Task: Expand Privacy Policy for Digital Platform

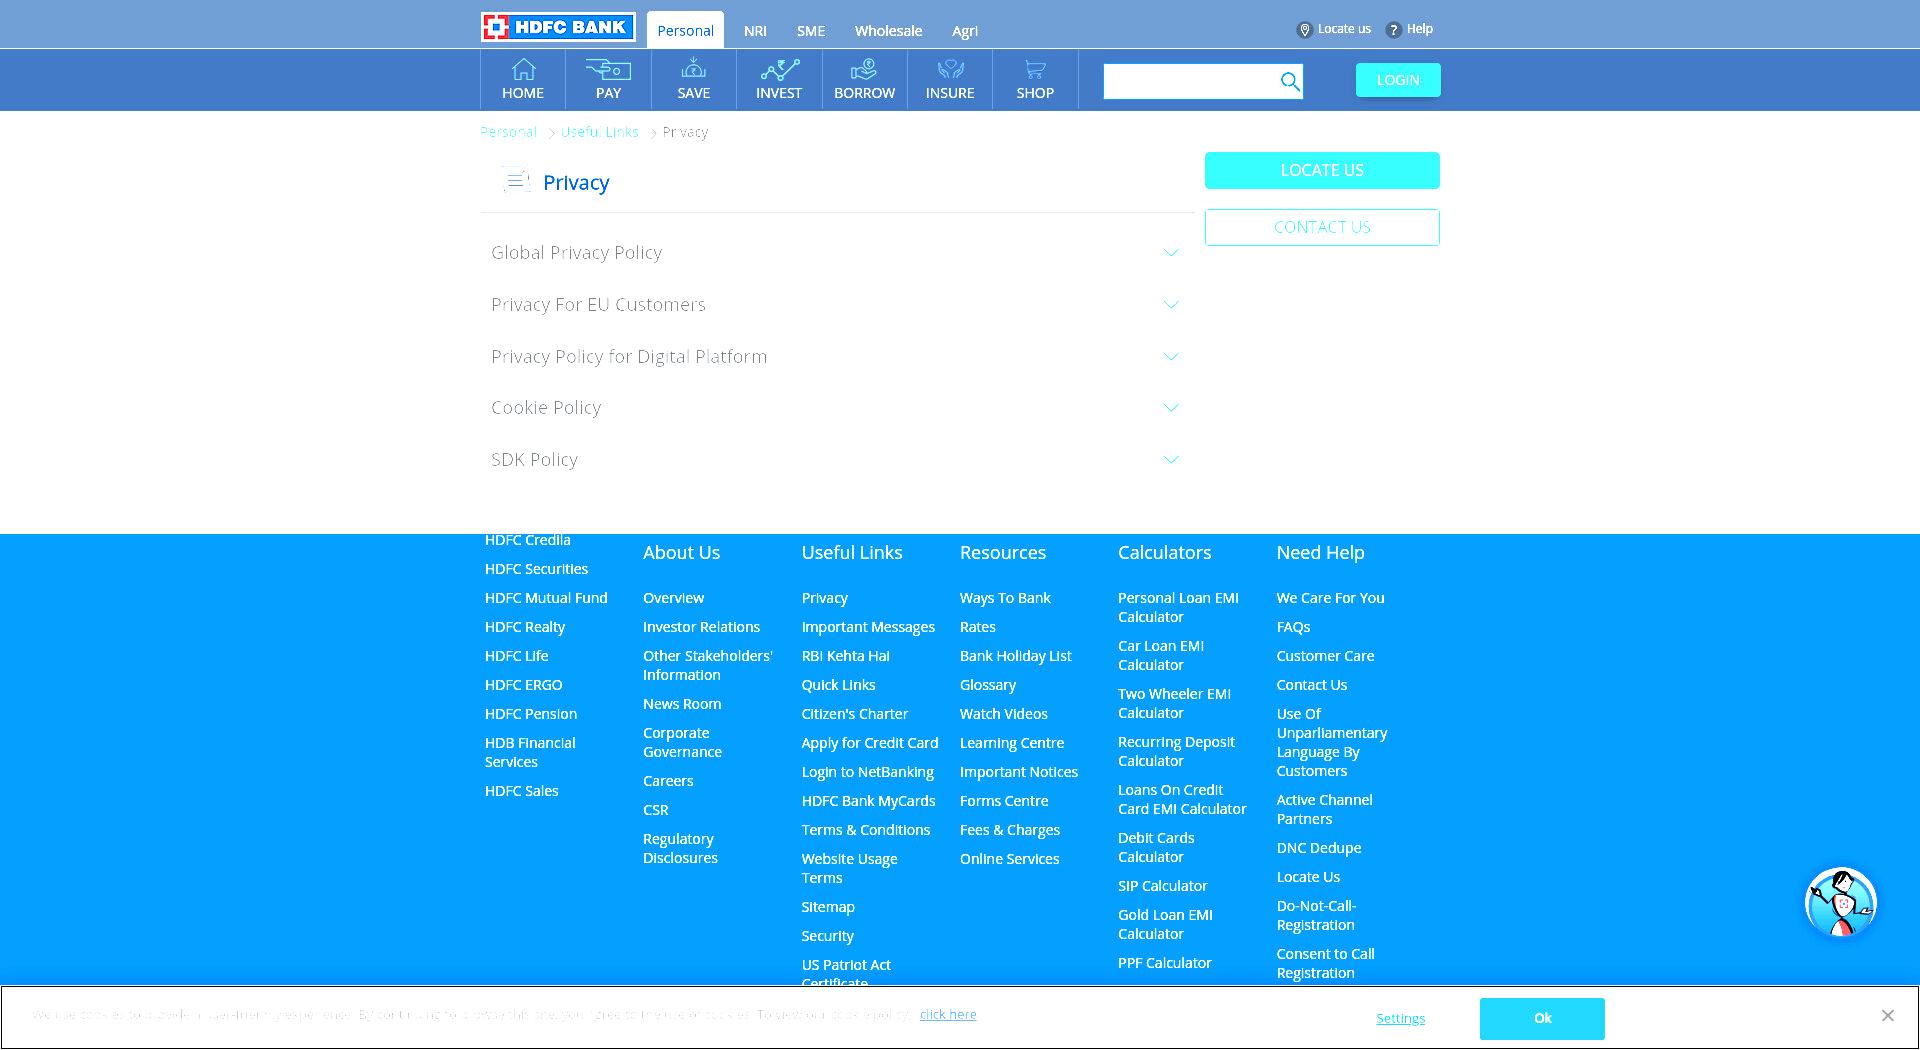Action: click(x=836, y=357)
